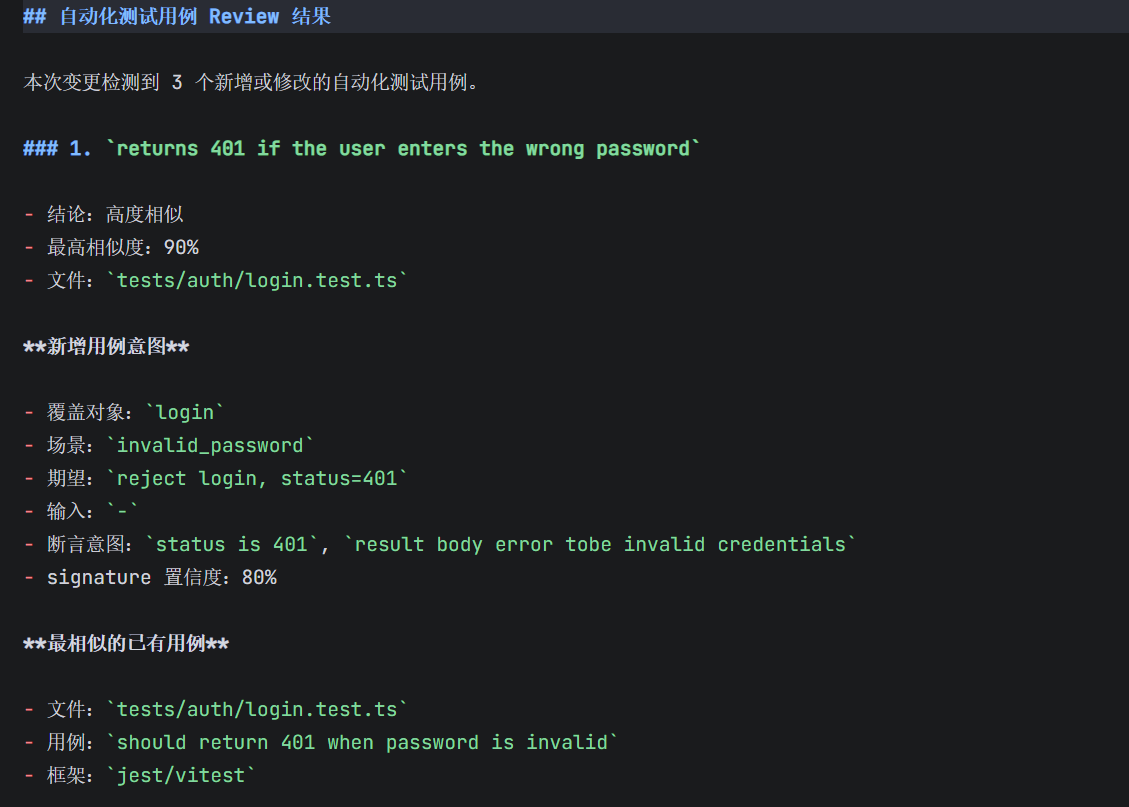Click the 最高相似度: 90% line
This screenshot has width=1129, height=807.
tap(122, 248)
